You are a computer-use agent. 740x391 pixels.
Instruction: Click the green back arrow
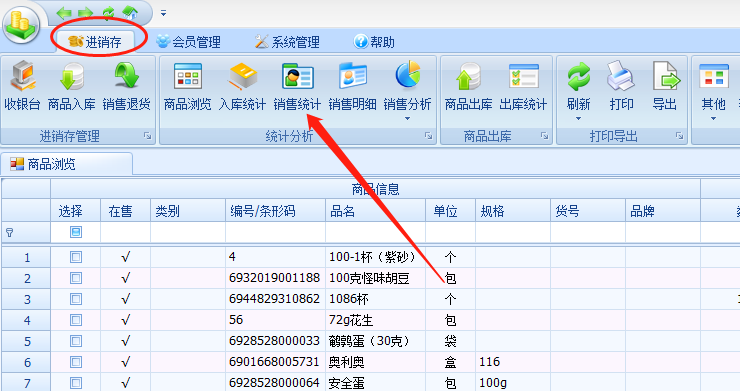tap(64, 13)
